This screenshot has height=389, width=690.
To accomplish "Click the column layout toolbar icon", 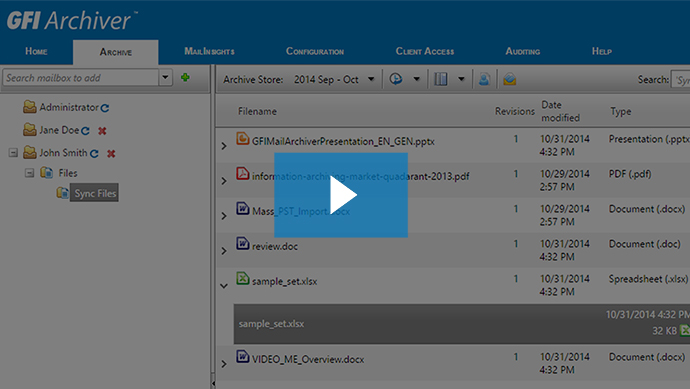I will [440, 79].
